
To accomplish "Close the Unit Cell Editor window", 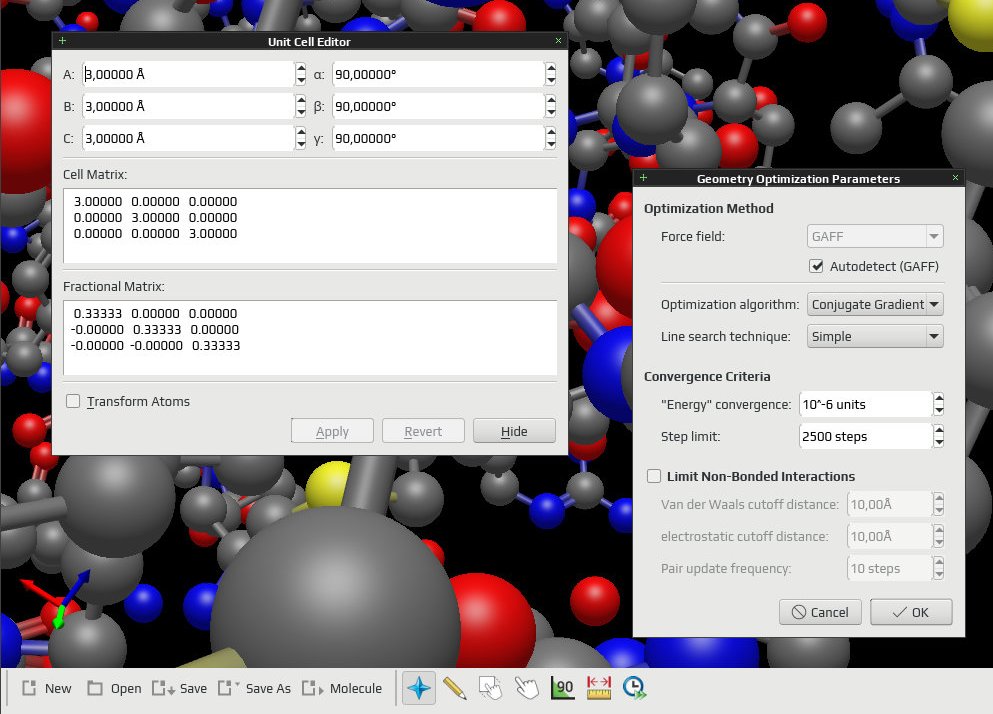I will [x=558, y=41].
